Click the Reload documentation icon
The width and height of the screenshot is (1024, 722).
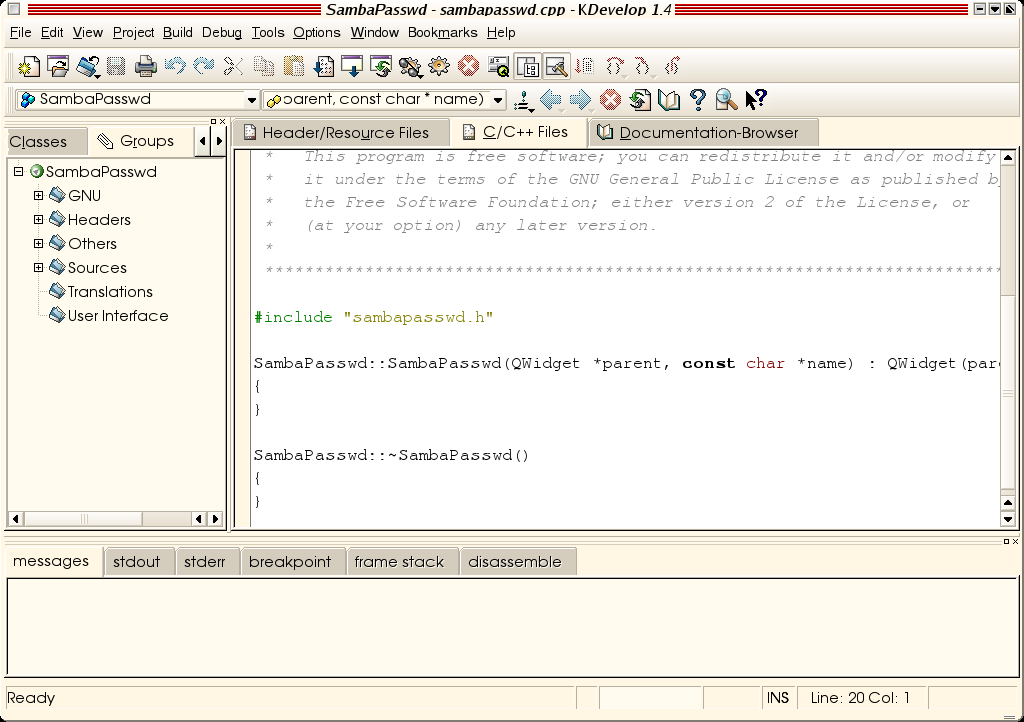tap(640, 100)
